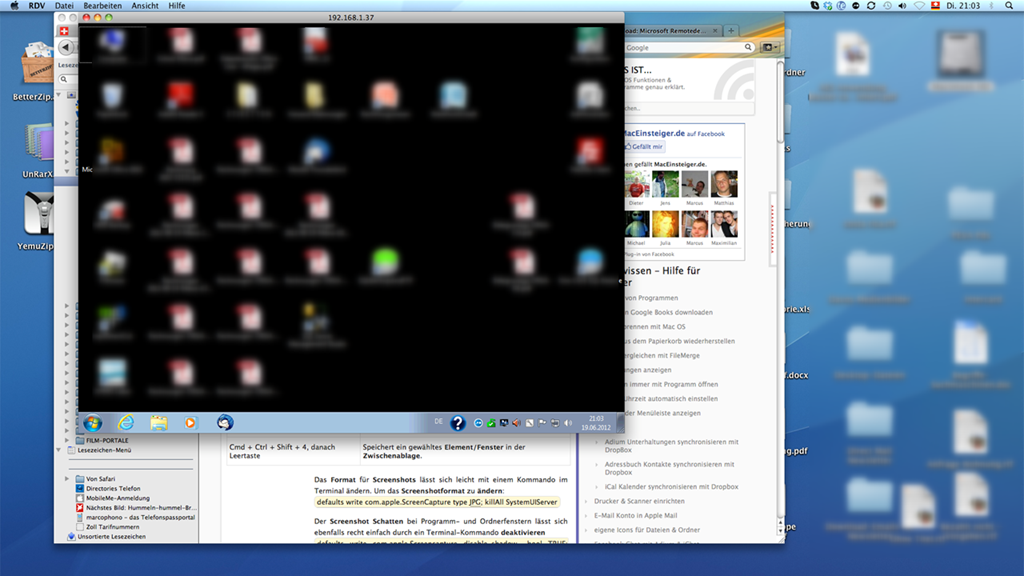Open the Wi-Fi menu bar icon
This screenshot has width=1024, height=576.
coord(920,5)
